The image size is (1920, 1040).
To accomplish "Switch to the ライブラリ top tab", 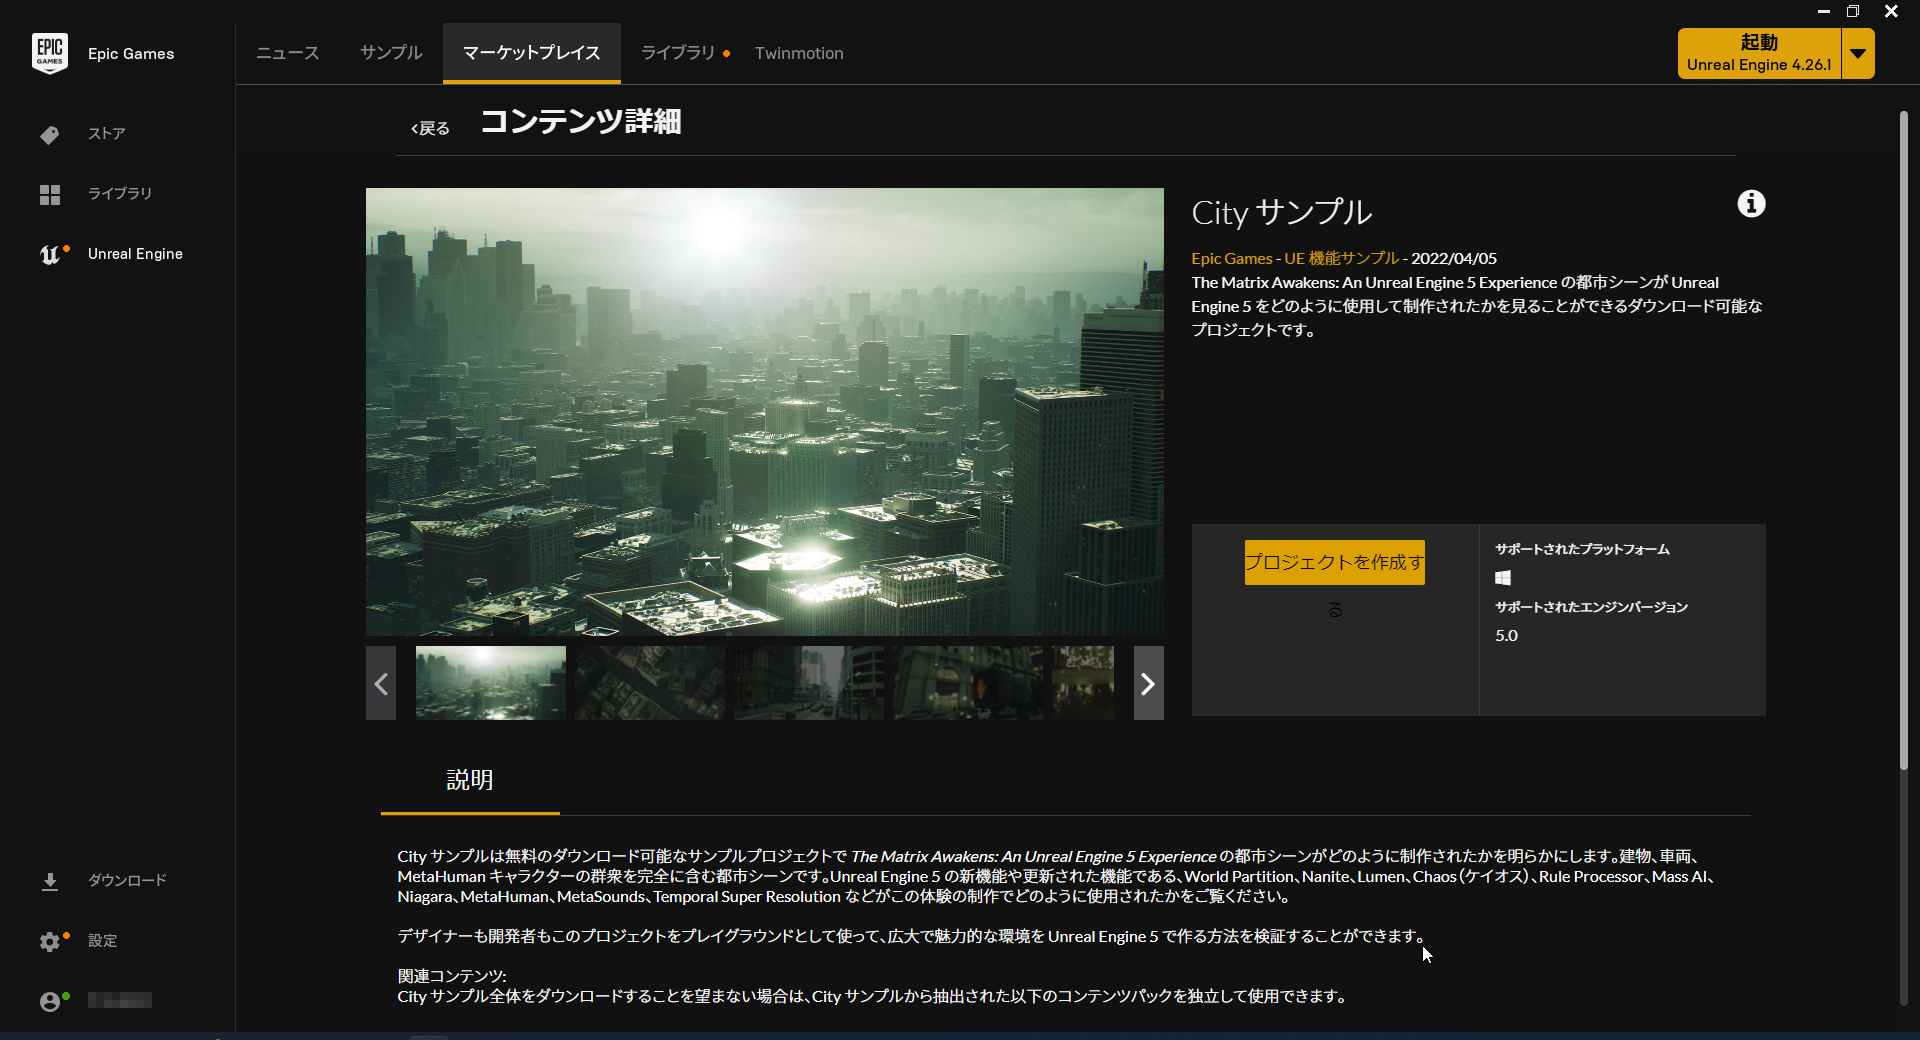I will click(678, 53).
